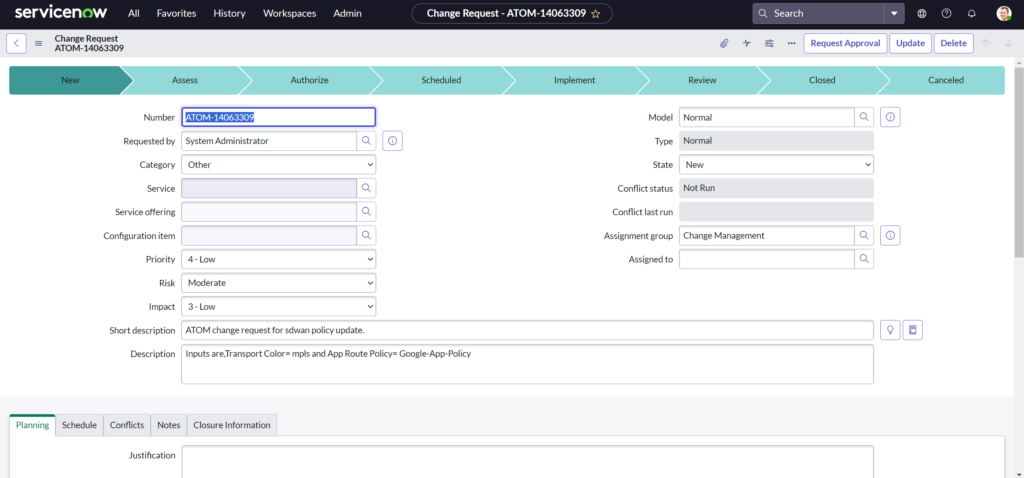
Task: Open the Category dropdown
Action: (279, 165)
